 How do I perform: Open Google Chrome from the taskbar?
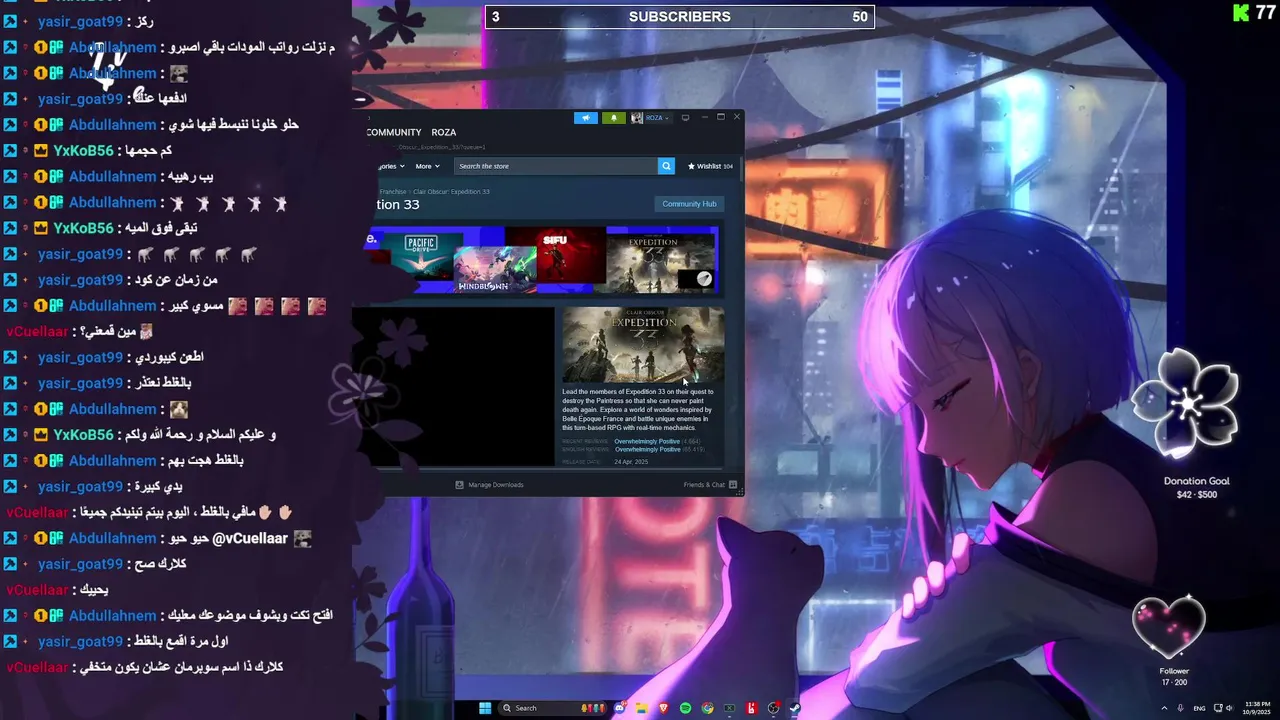(x=707, y=708)
